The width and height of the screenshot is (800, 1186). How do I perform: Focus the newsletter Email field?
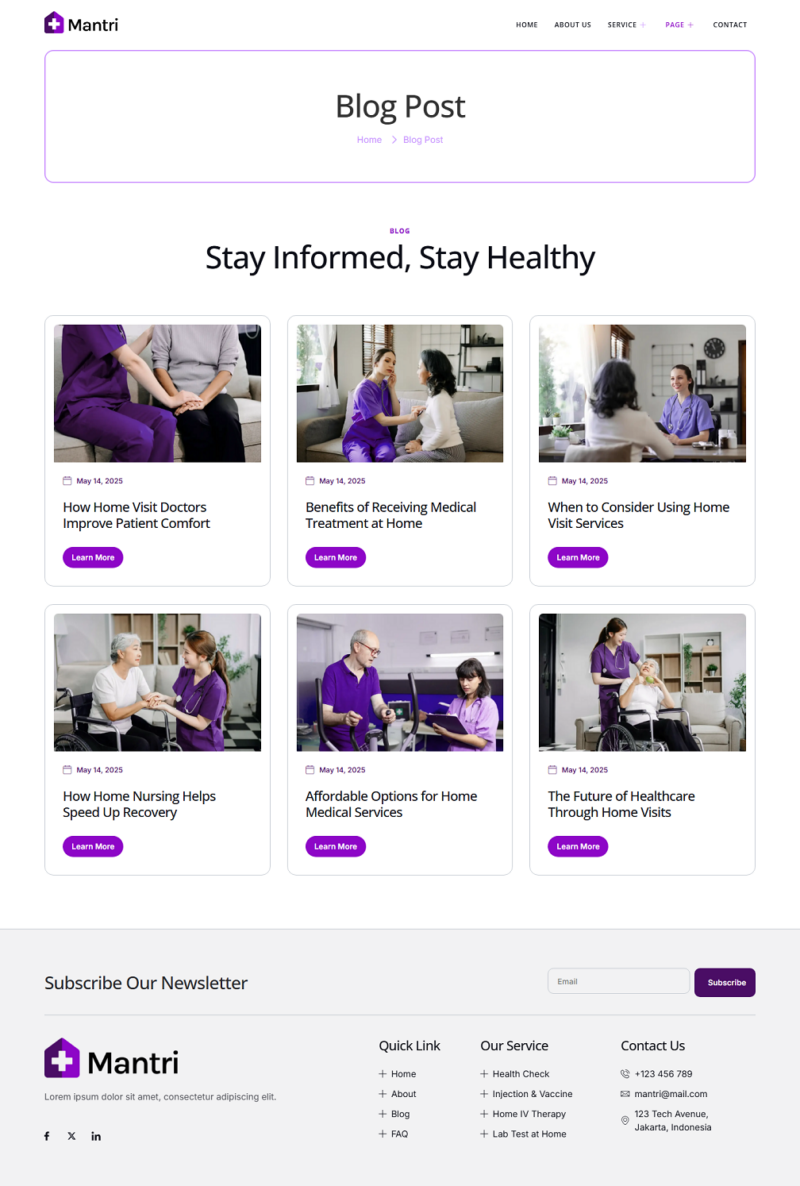(619, 981)
